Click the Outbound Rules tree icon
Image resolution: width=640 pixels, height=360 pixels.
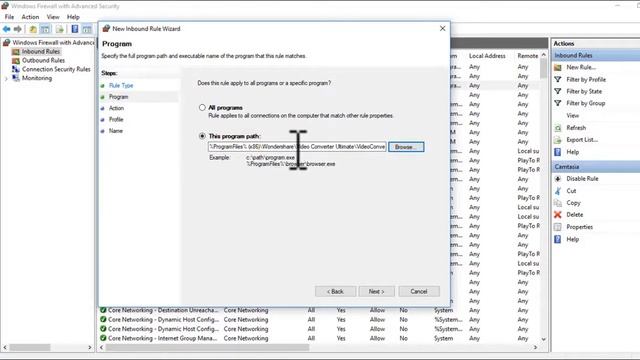[x=16, y=60]
